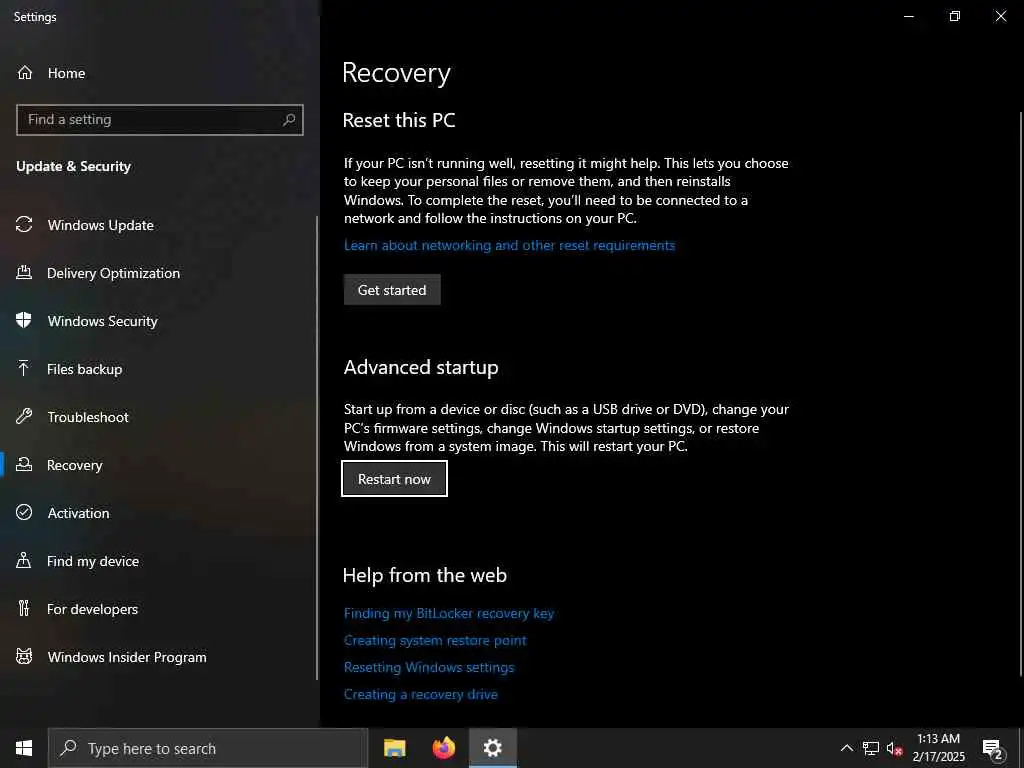The image size is (1024, 768).
Task: Open Creating a recovery drive link
Action: 421,694
